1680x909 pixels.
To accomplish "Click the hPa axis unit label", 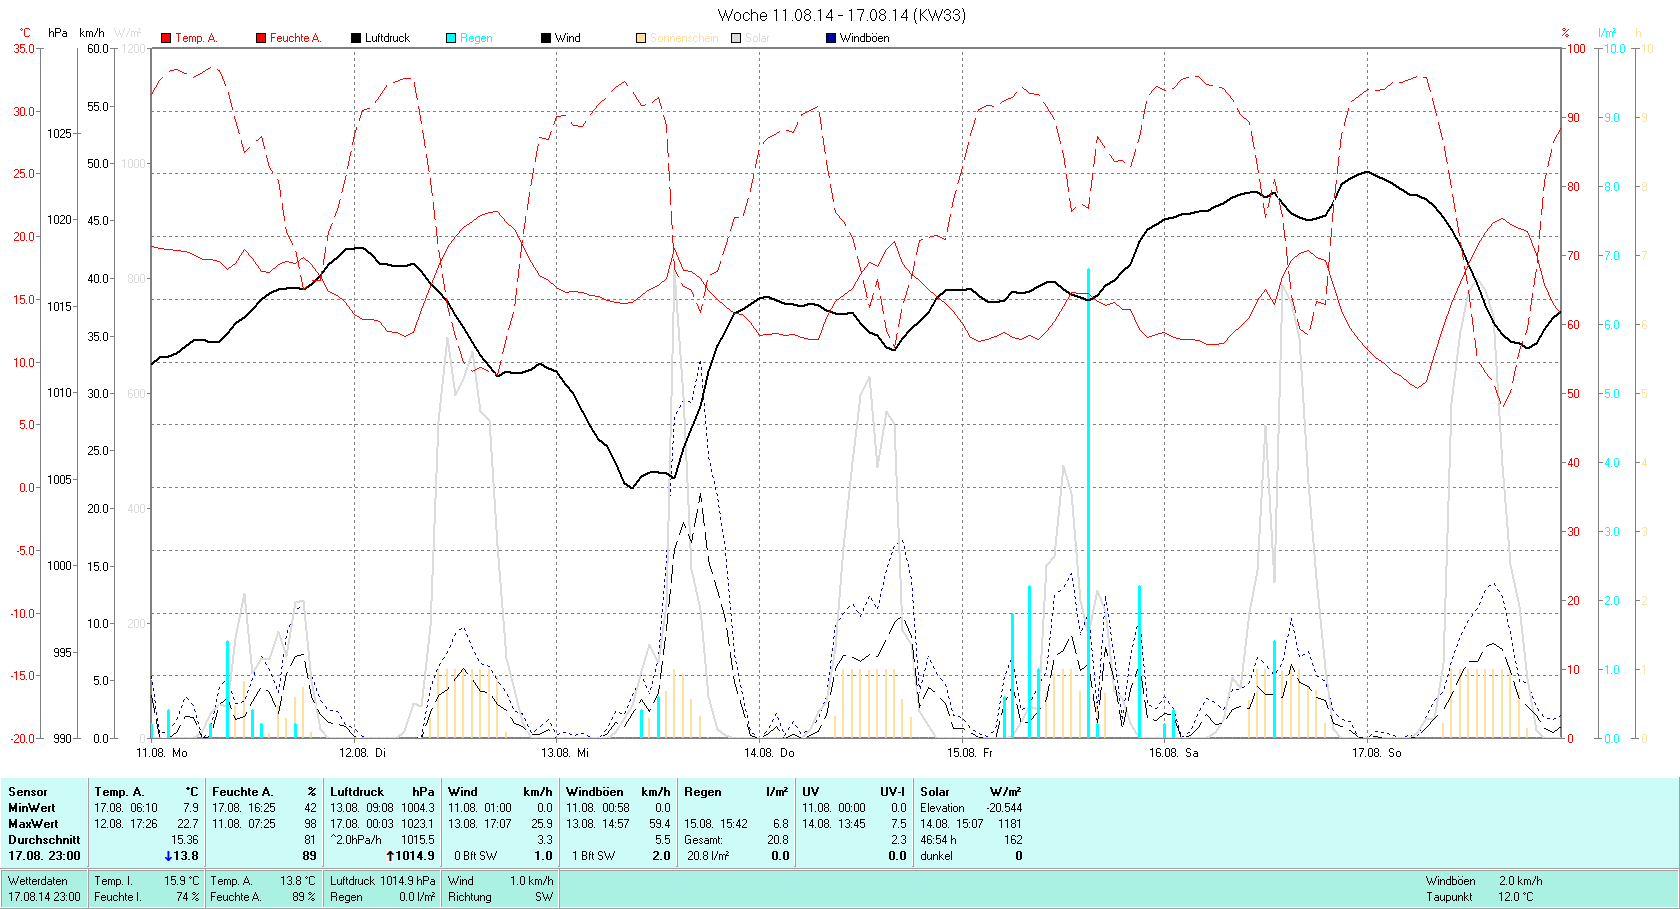I will tap(58, 33).
